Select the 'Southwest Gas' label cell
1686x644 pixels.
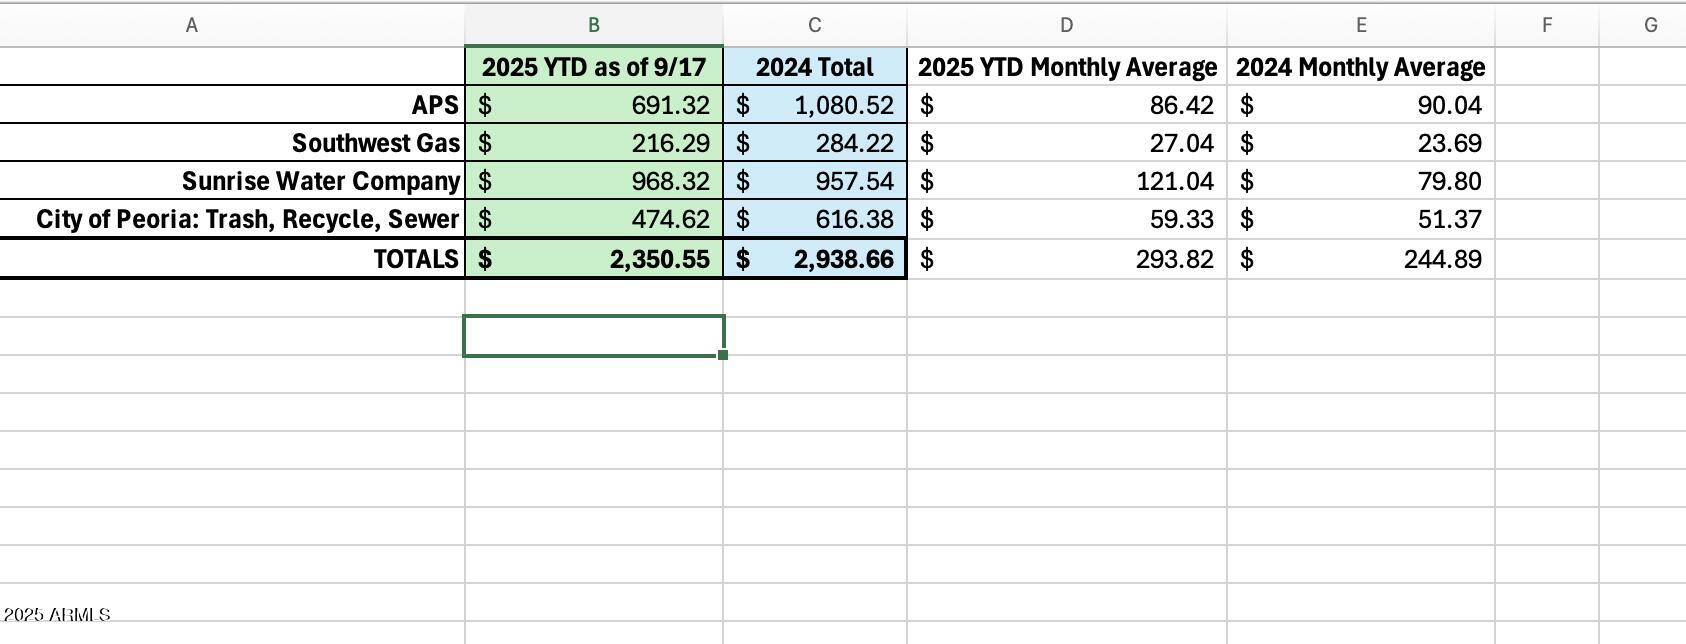point(232,143)
